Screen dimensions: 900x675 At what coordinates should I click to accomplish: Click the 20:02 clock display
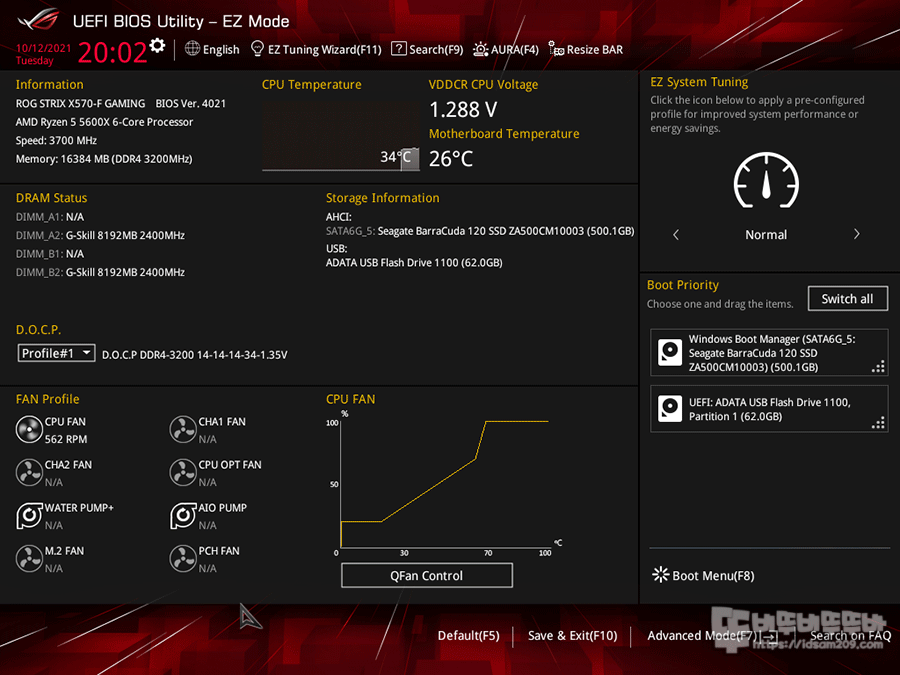pos(112,52)
